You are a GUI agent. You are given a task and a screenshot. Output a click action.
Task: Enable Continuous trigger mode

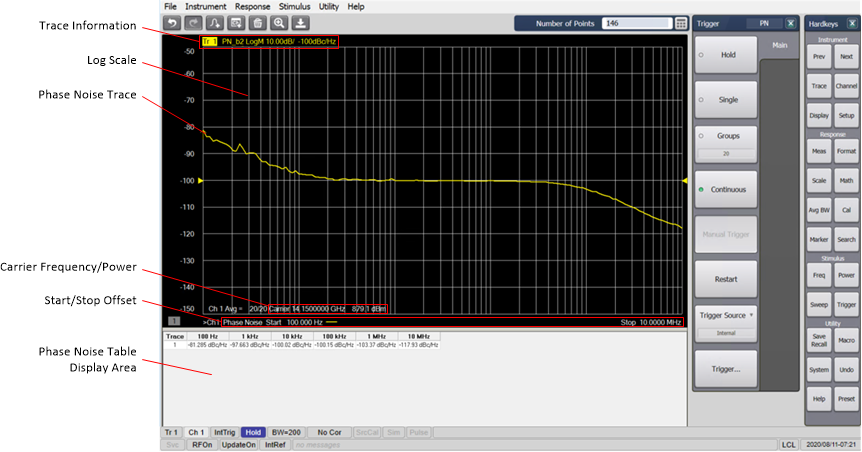[x=727, y=188]
